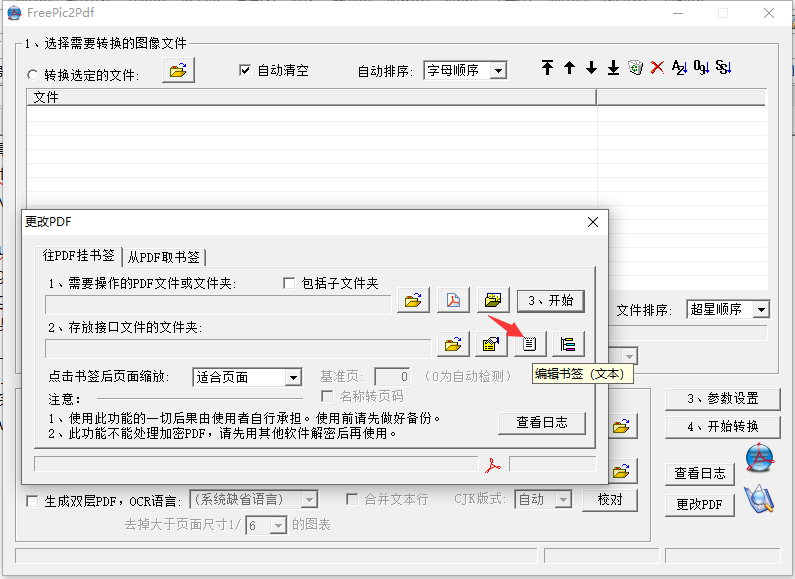Click the magnifier PDF icon beside 更改PDF button
This screenshot has height=579, width=795.
tap(759, 499)
